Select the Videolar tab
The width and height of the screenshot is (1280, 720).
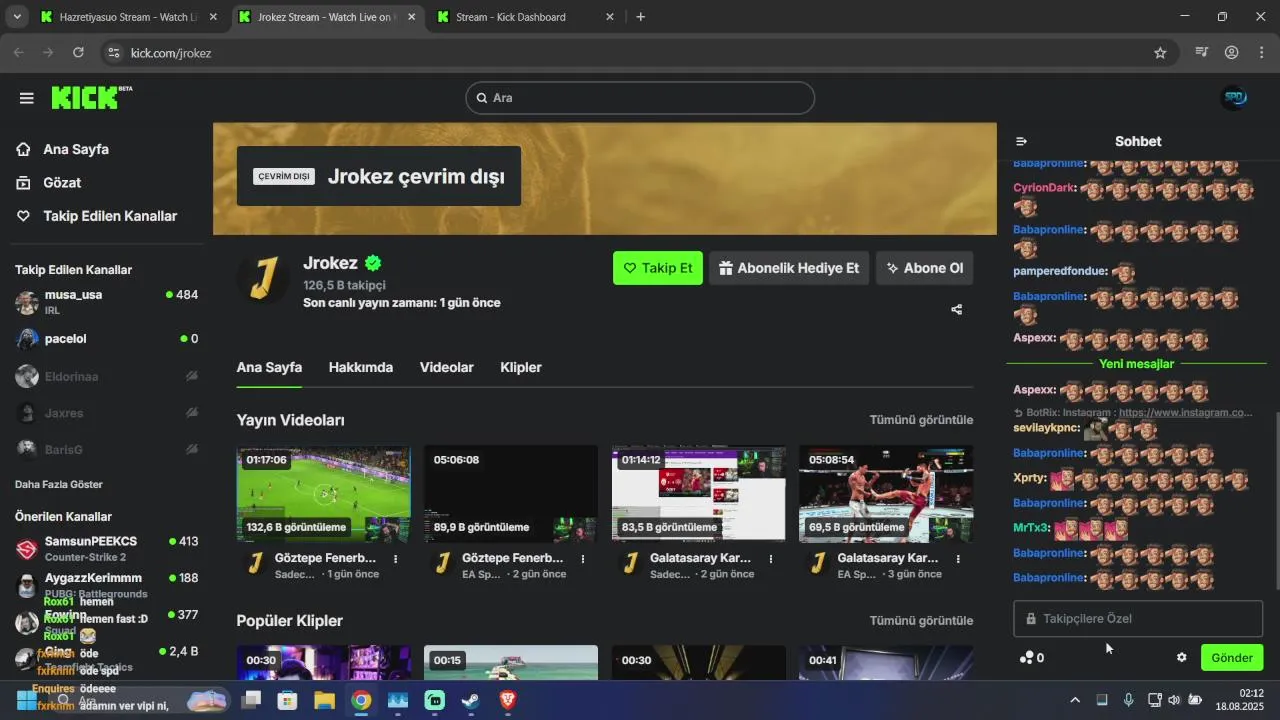point(447,367)
